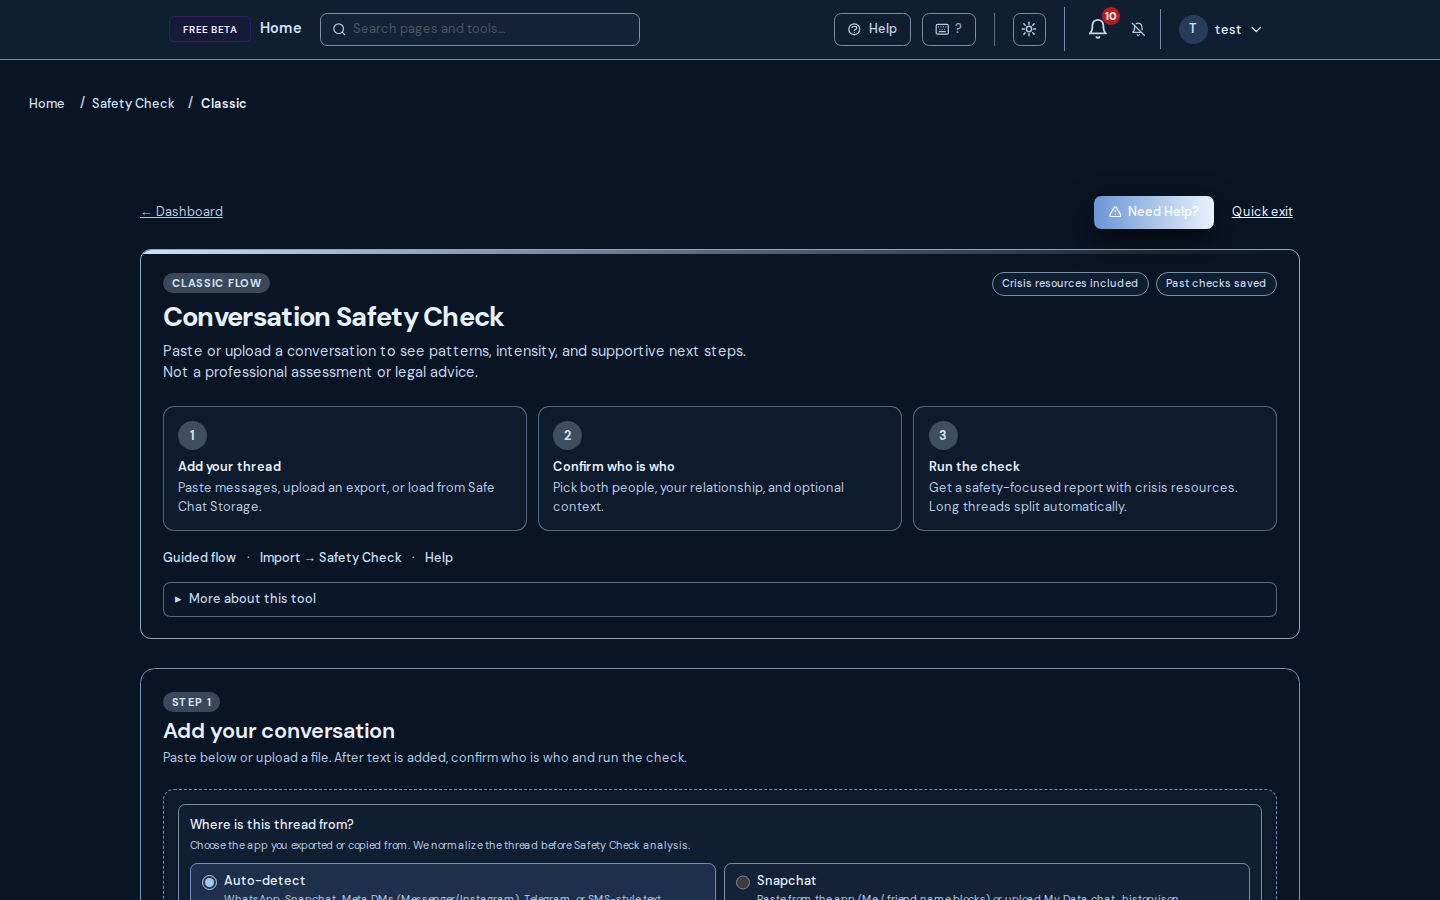This screenshot has height=900, width=1440.
Task: Click Crisis resources included pill
Action: (x=1070, y=284)
